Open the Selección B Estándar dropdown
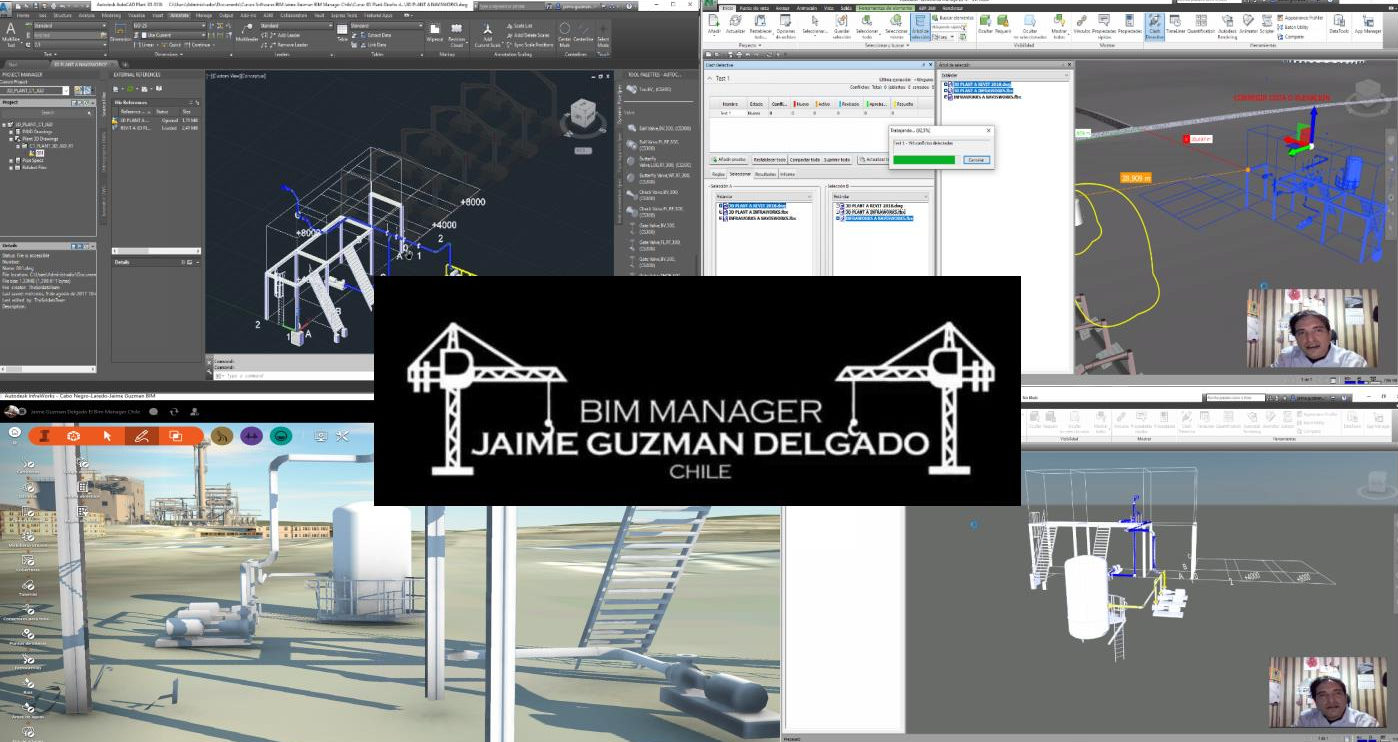1398x742 pixels. click(x=878, y=197)
